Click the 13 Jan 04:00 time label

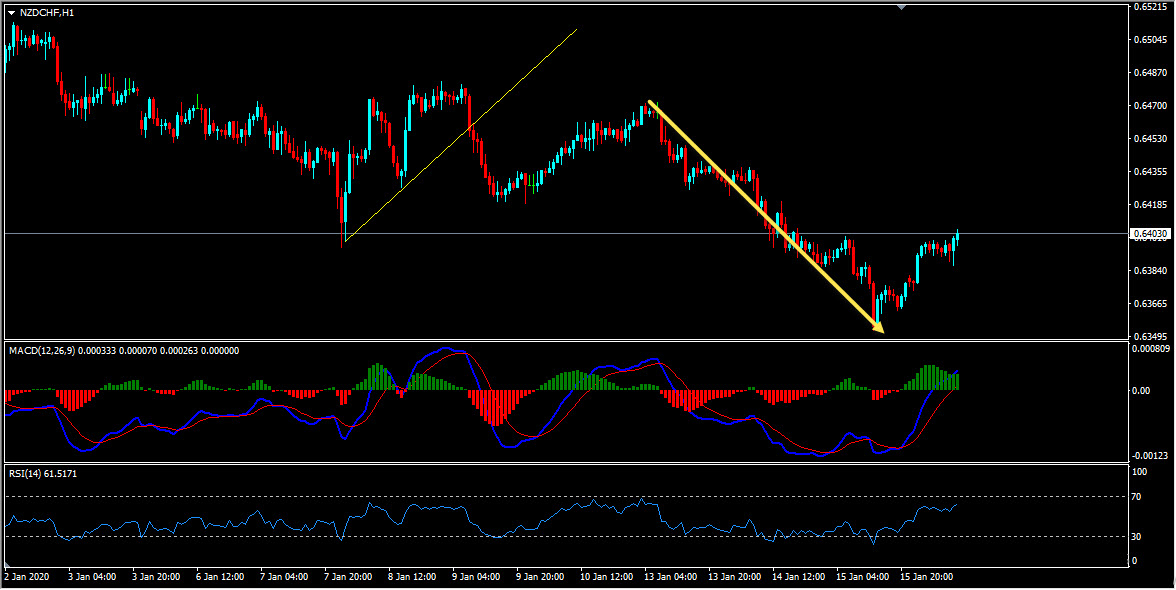pos(671,578)
